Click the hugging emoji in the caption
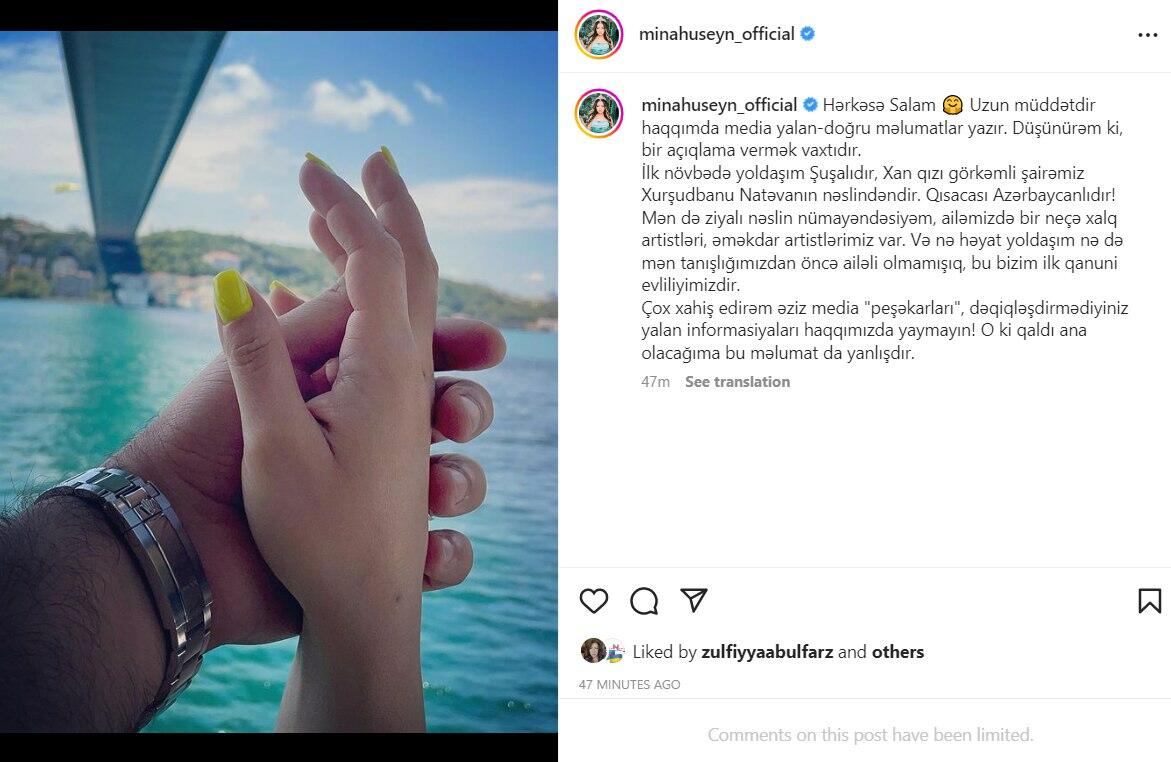Screen dimensions: 1171x762 tap(952, 105)
